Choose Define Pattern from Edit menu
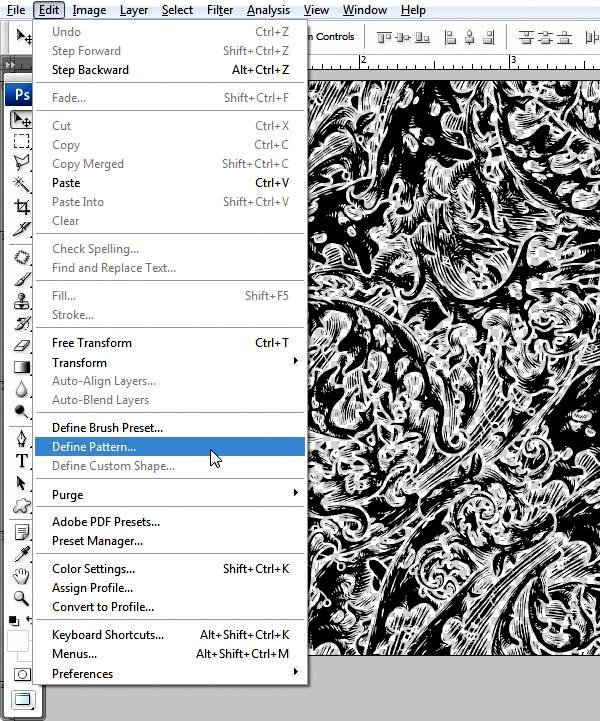 click(170, 446)
